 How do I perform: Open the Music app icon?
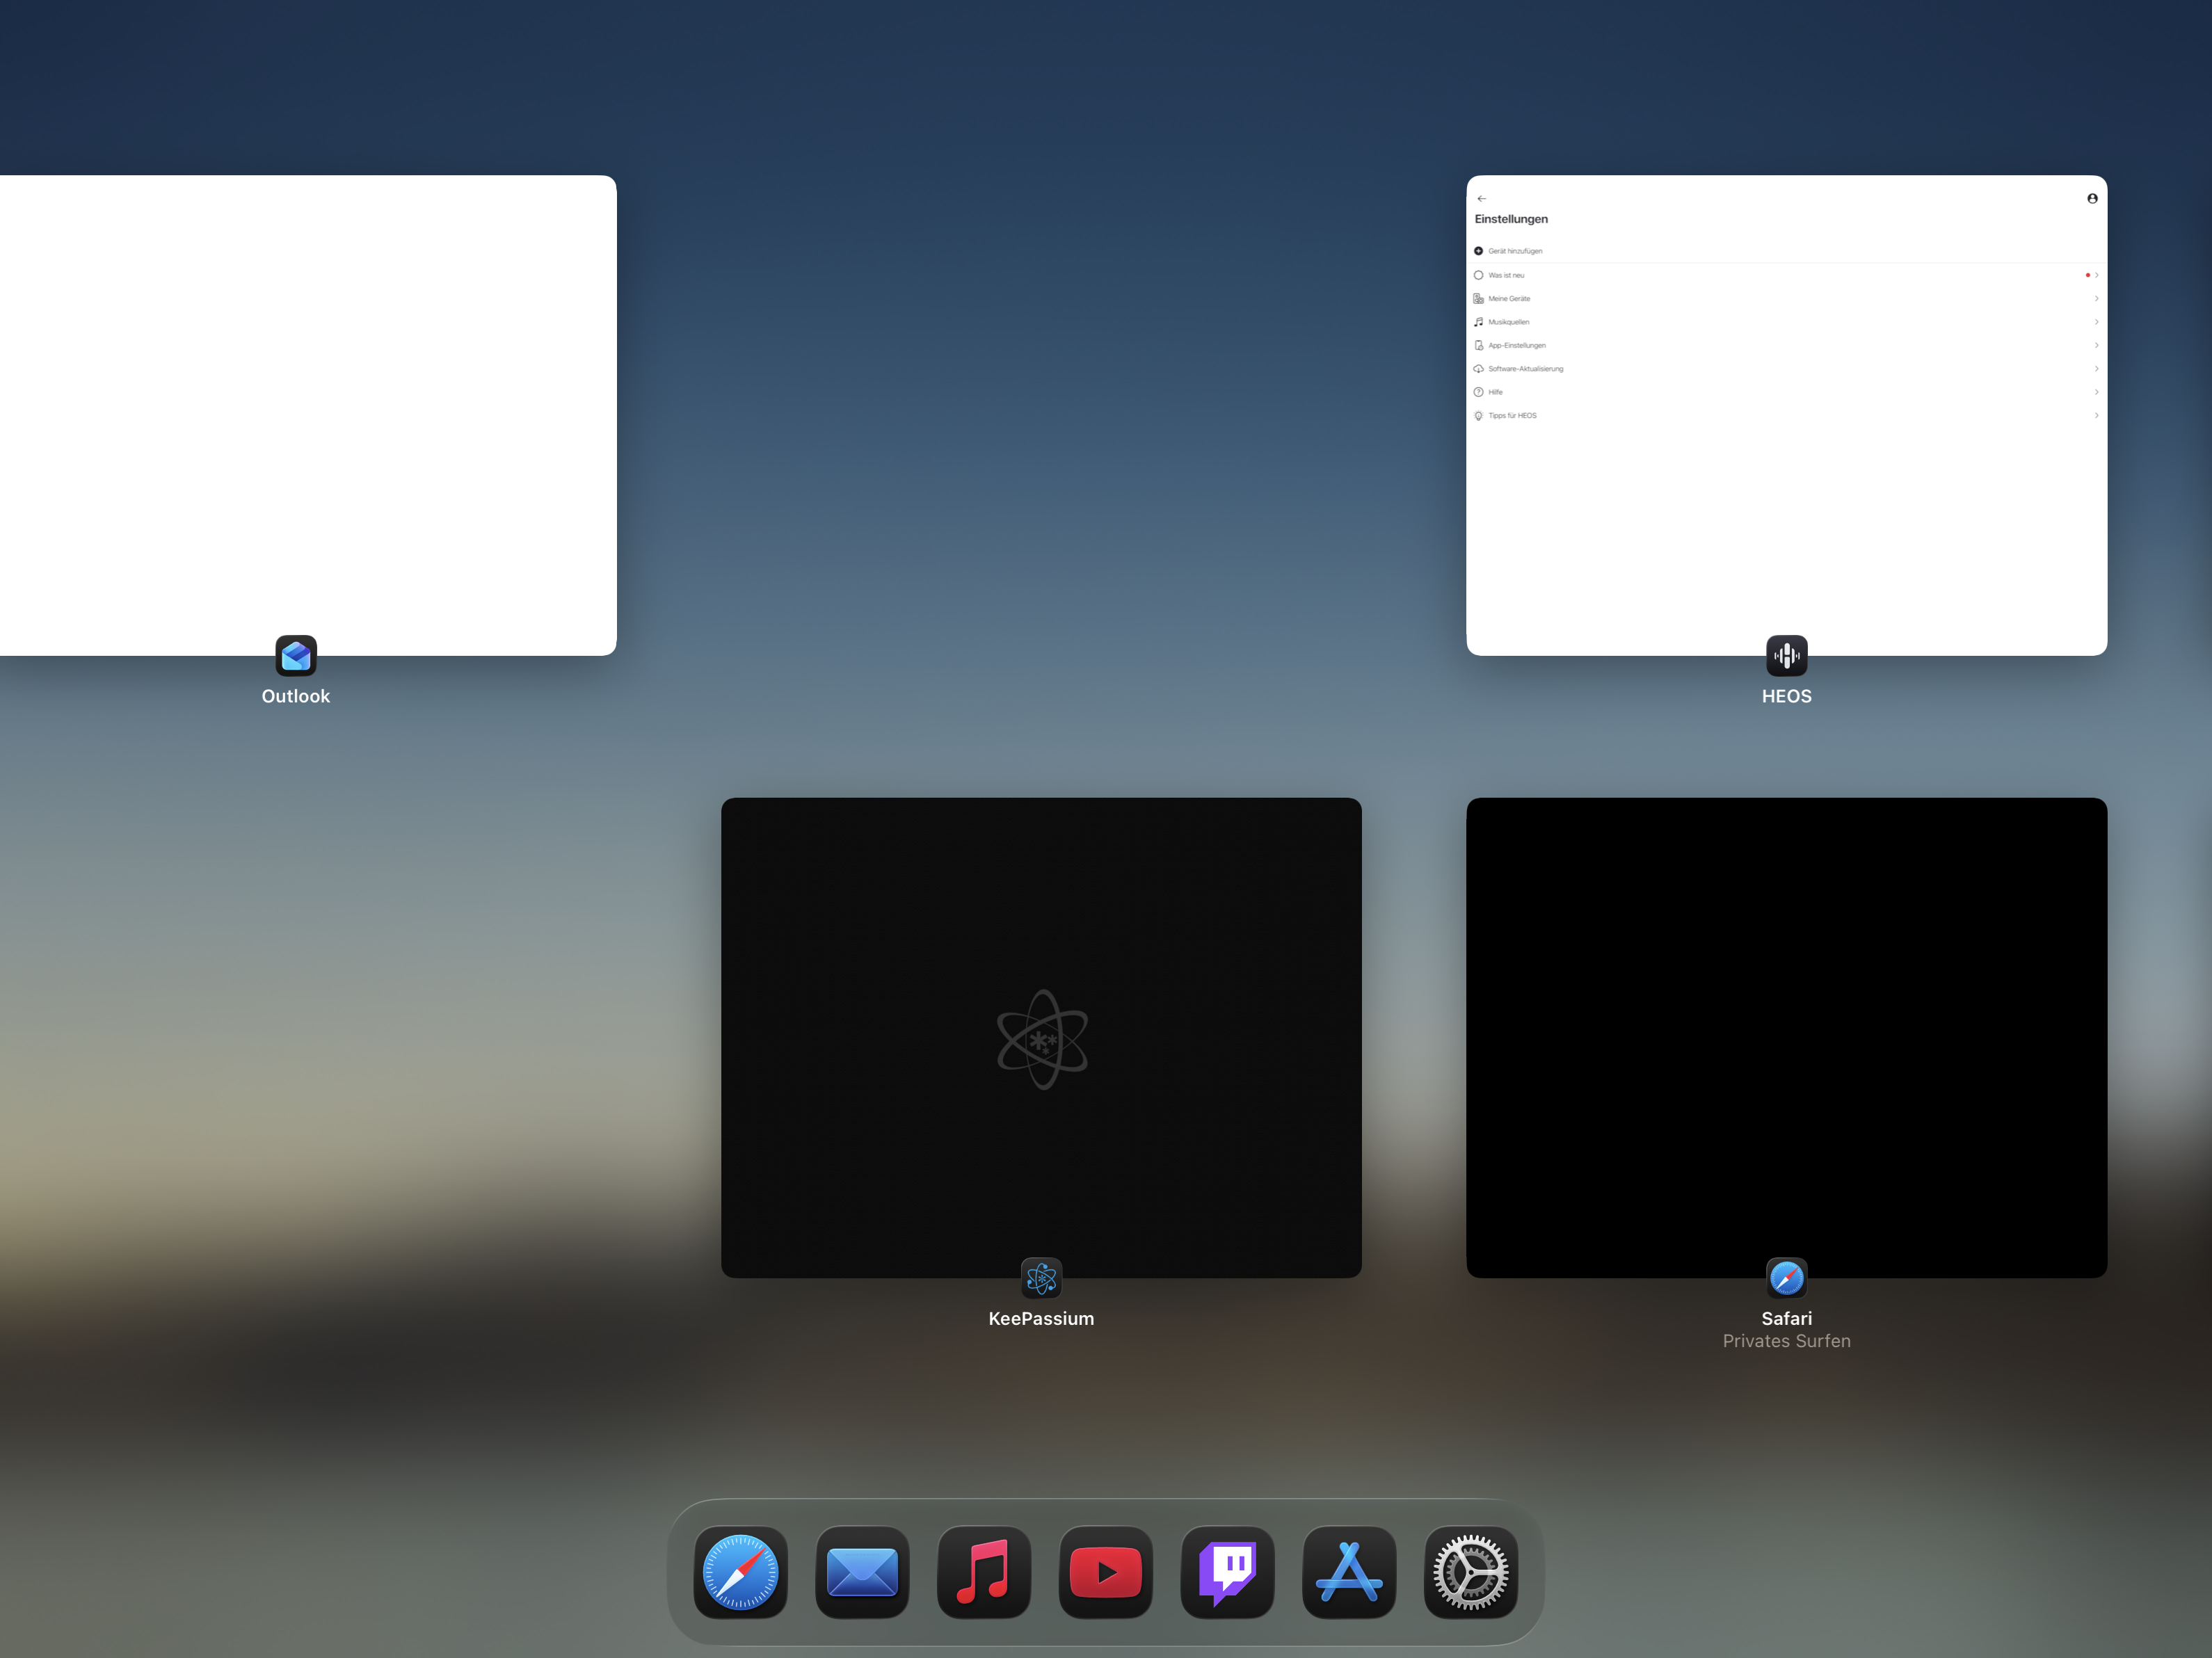[x=984, y=1572]
